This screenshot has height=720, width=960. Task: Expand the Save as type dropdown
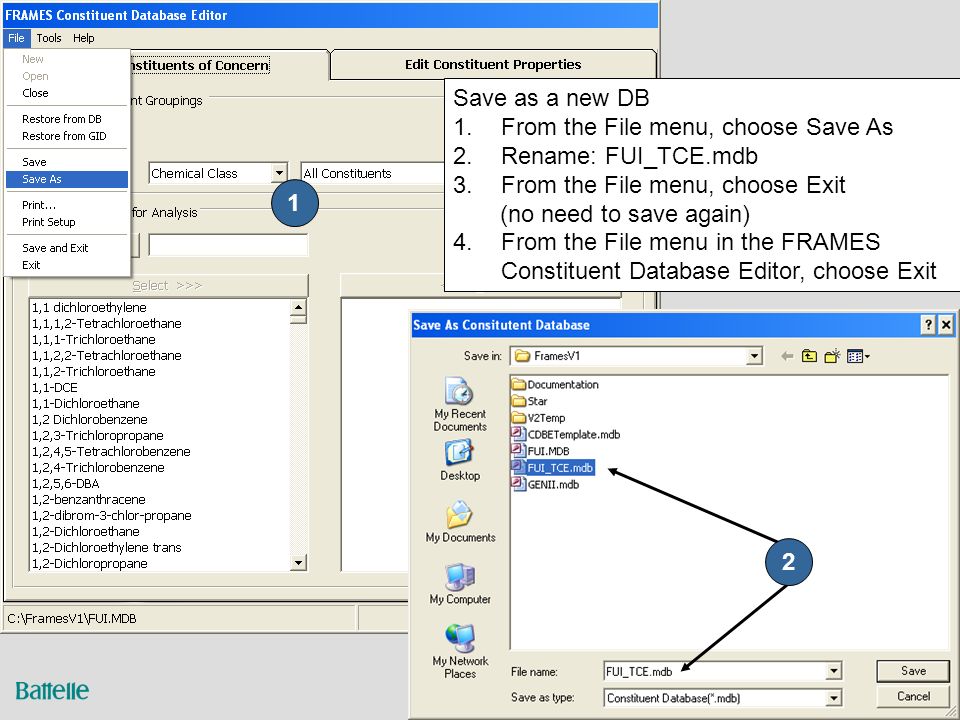click(x=833, y=697)
